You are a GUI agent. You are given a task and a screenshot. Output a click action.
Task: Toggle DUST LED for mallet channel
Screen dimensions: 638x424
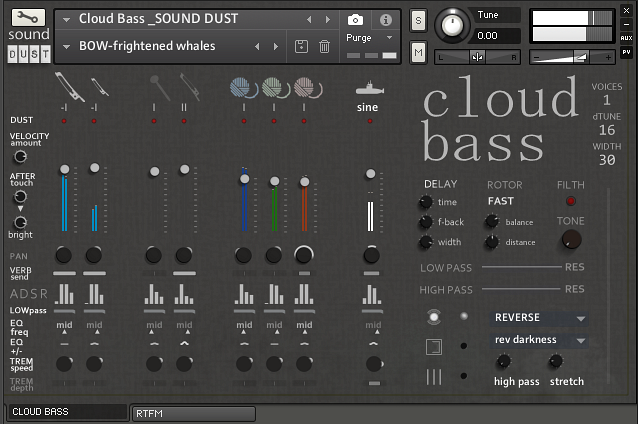[154, 121]
